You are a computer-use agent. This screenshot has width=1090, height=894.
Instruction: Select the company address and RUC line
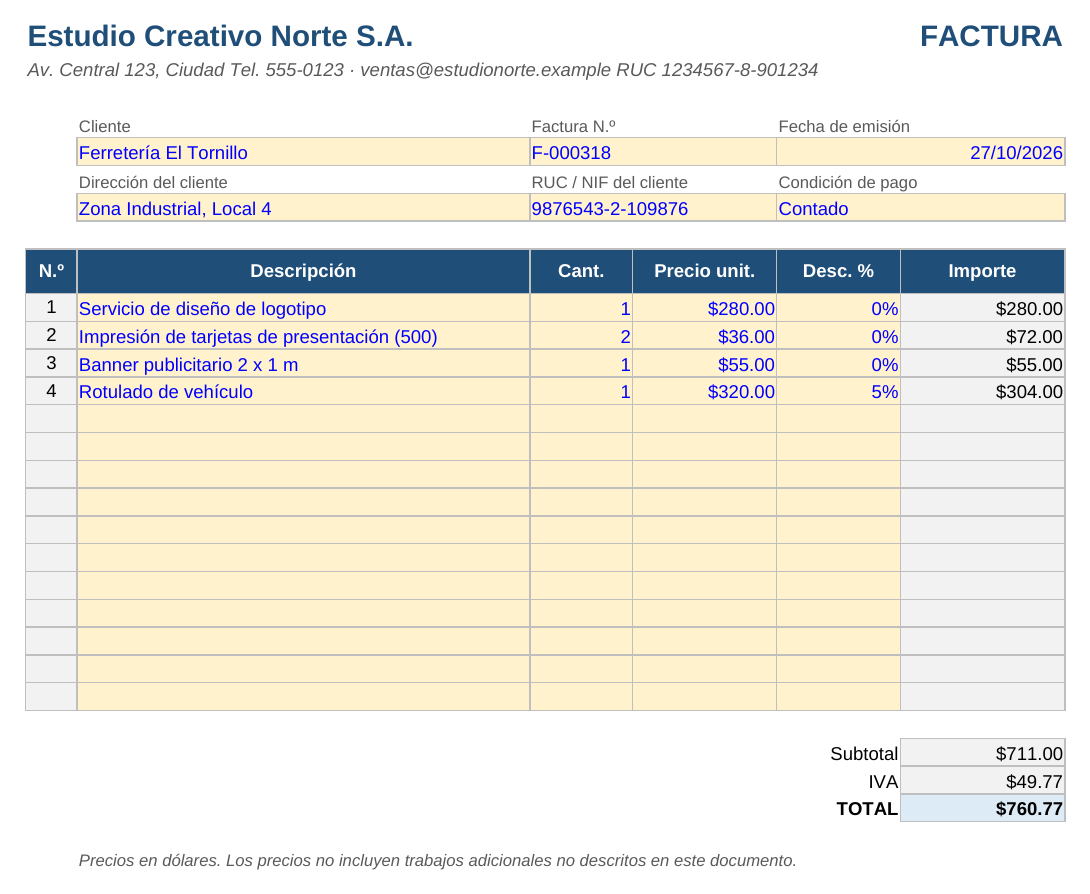[423, 70]
